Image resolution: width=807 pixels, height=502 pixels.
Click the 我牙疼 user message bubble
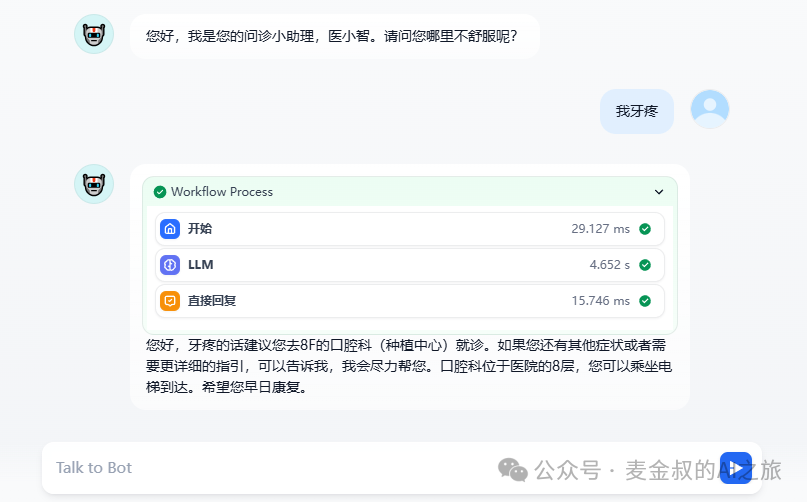tap(636, 111)
